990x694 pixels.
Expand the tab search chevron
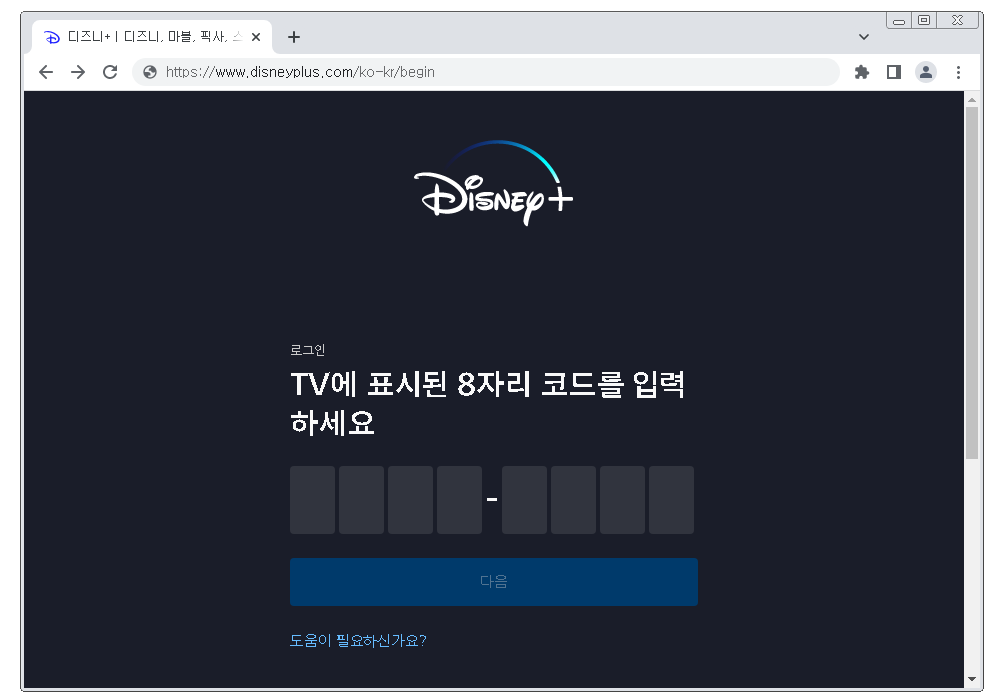coord(864,37)
